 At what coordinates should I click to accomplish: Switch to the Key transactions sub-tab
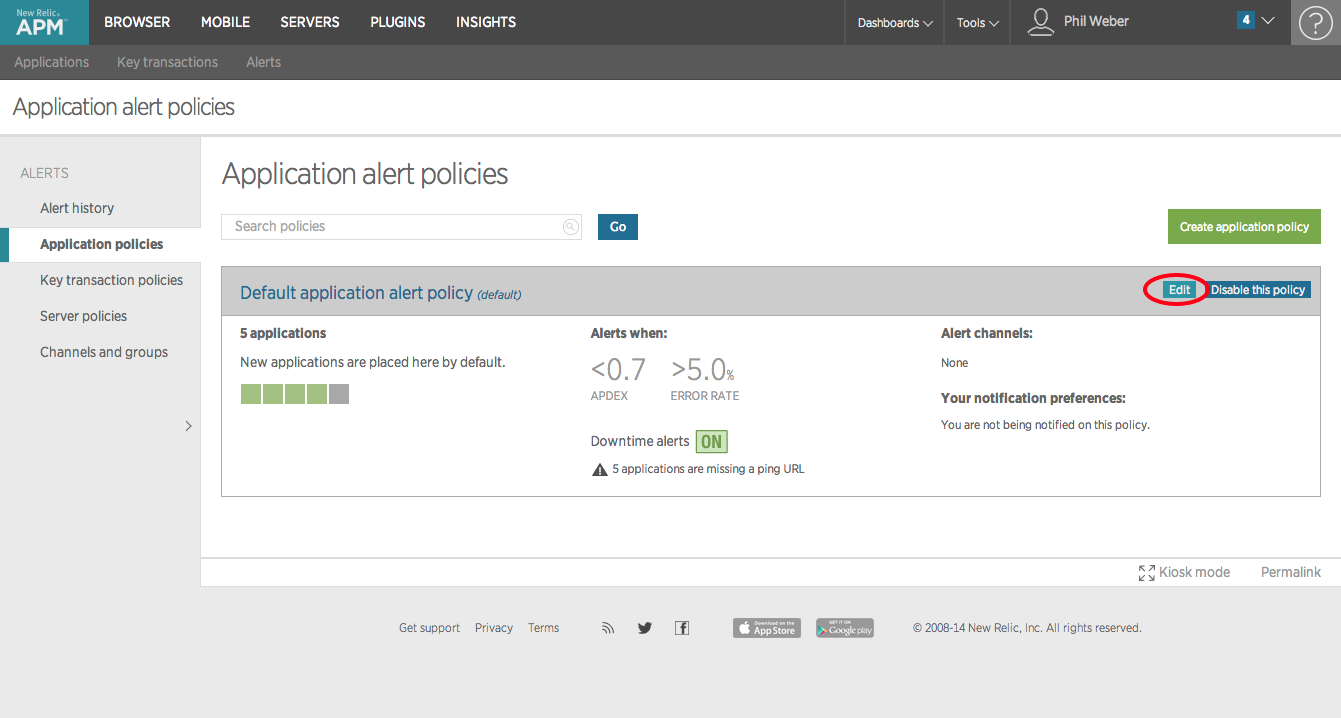pyautogui.click(x=167, y=62)
